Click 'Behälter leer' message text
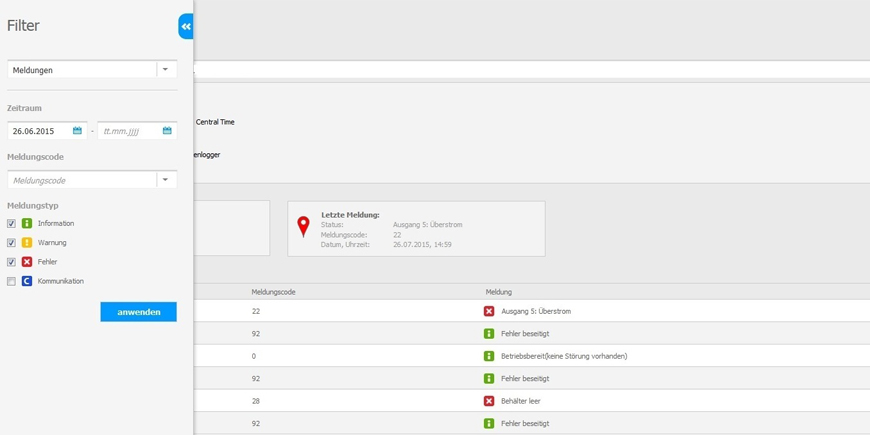 (520, 401)
